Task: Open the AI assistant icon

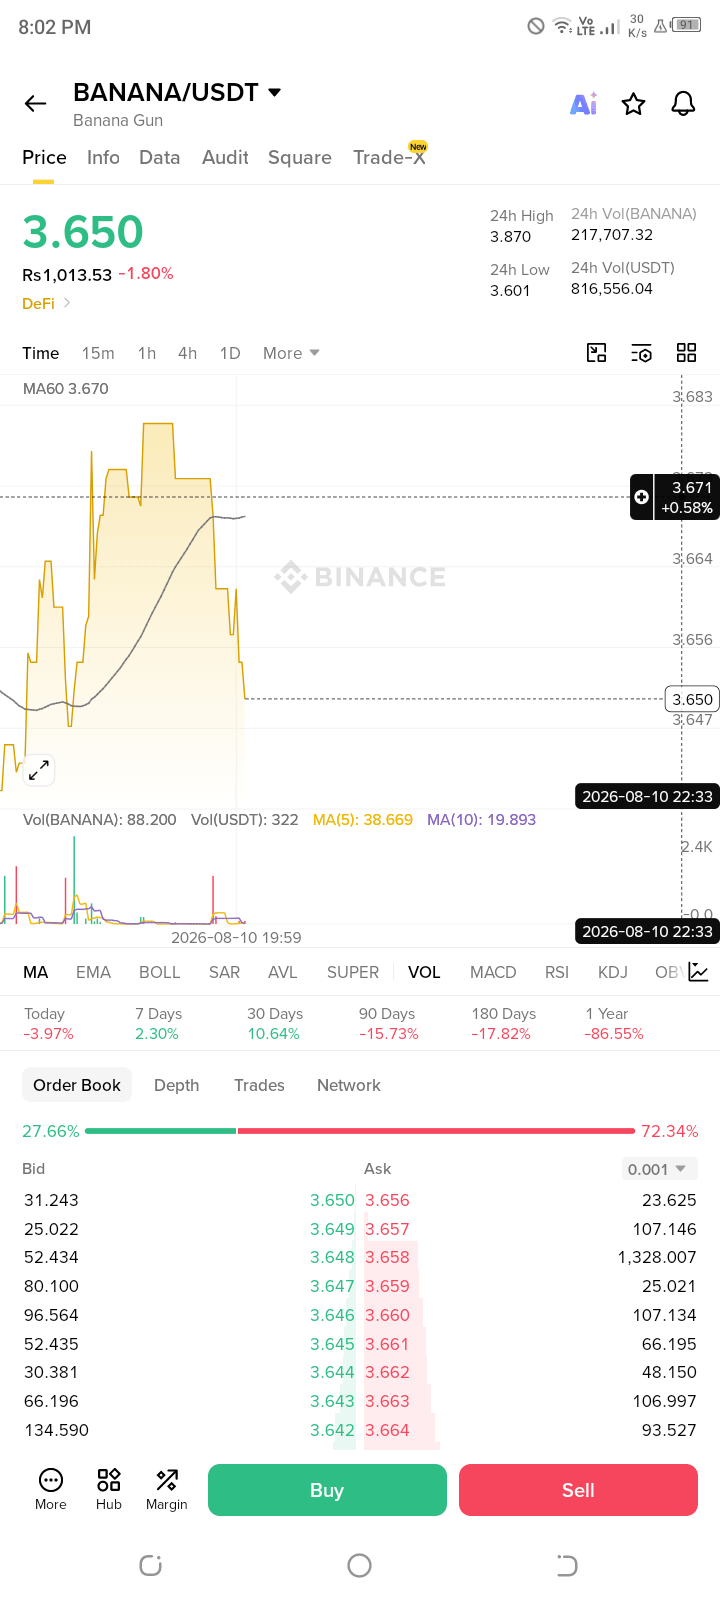Action: [584, 104]
